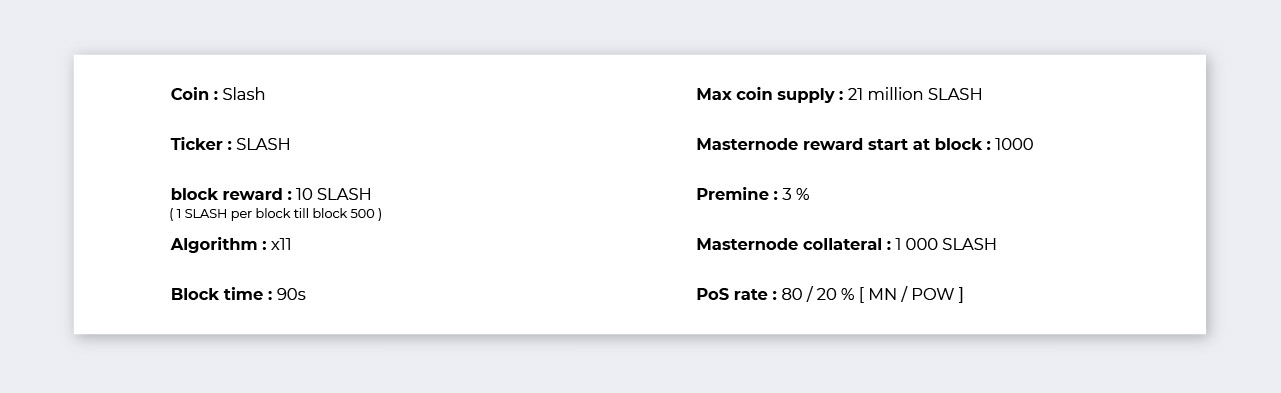Screen dimensions: 1281x393
Task: Select the 10 SLASH reward value
Action: (334, 194)
